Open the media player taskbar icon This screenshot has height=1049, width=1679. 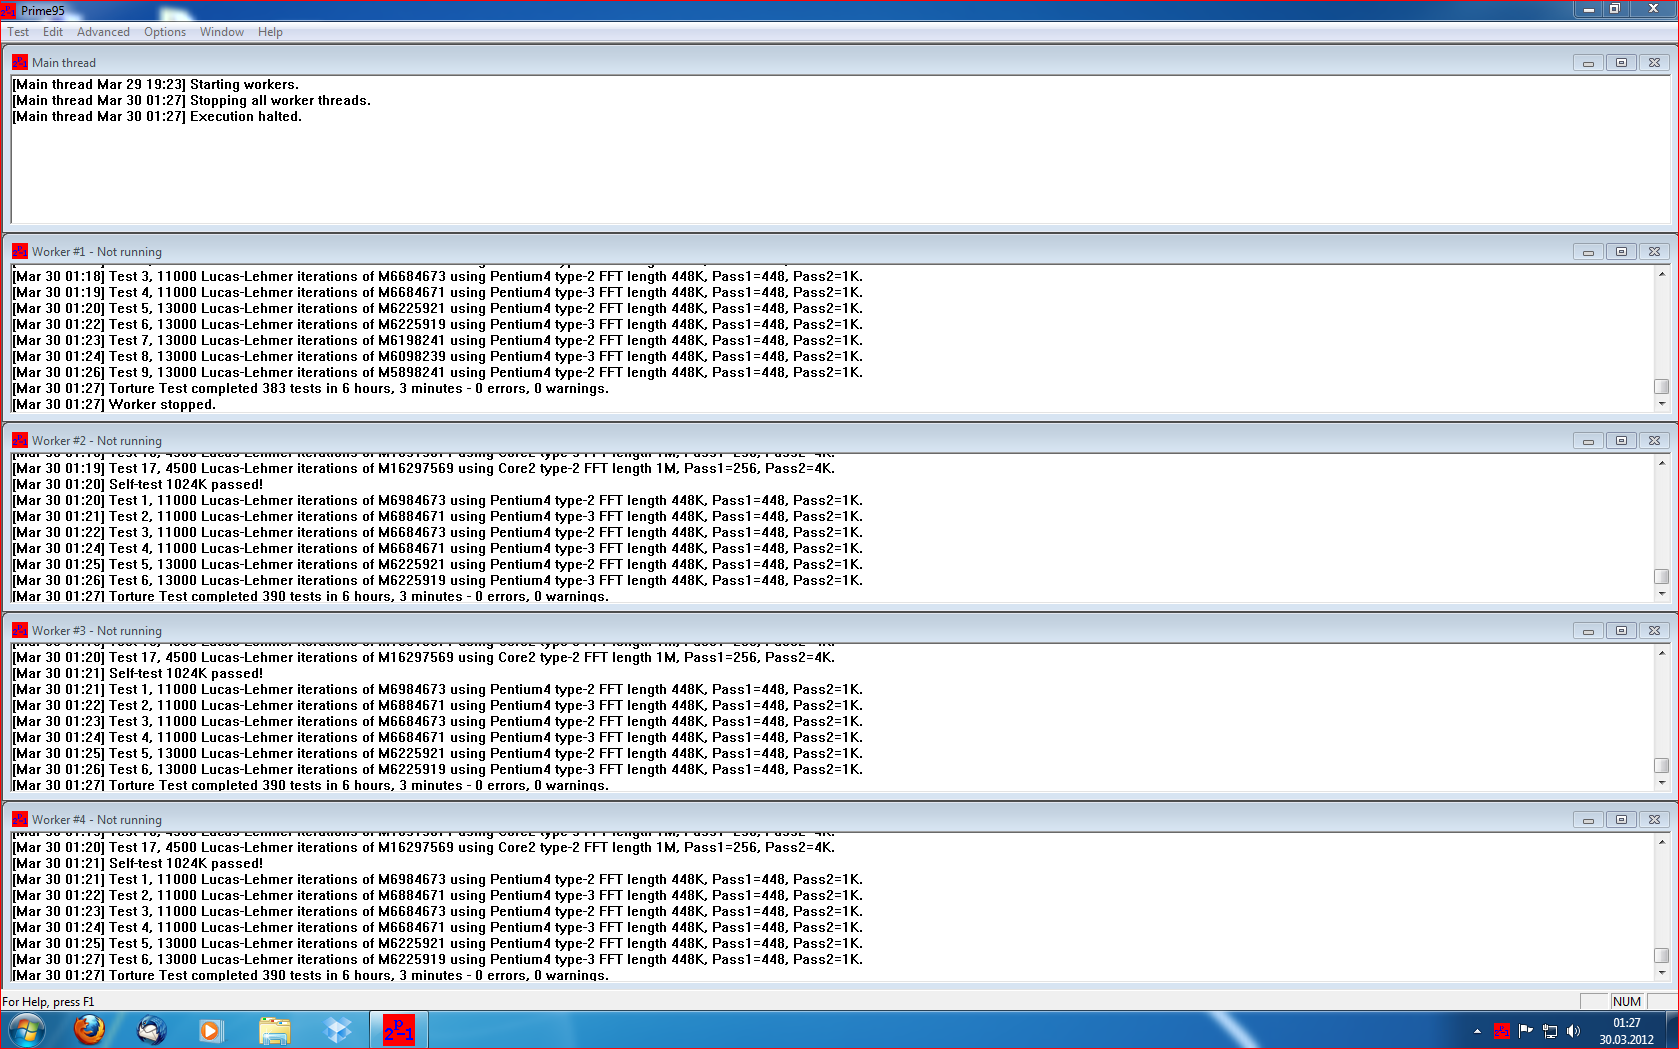click(210, 1030)
